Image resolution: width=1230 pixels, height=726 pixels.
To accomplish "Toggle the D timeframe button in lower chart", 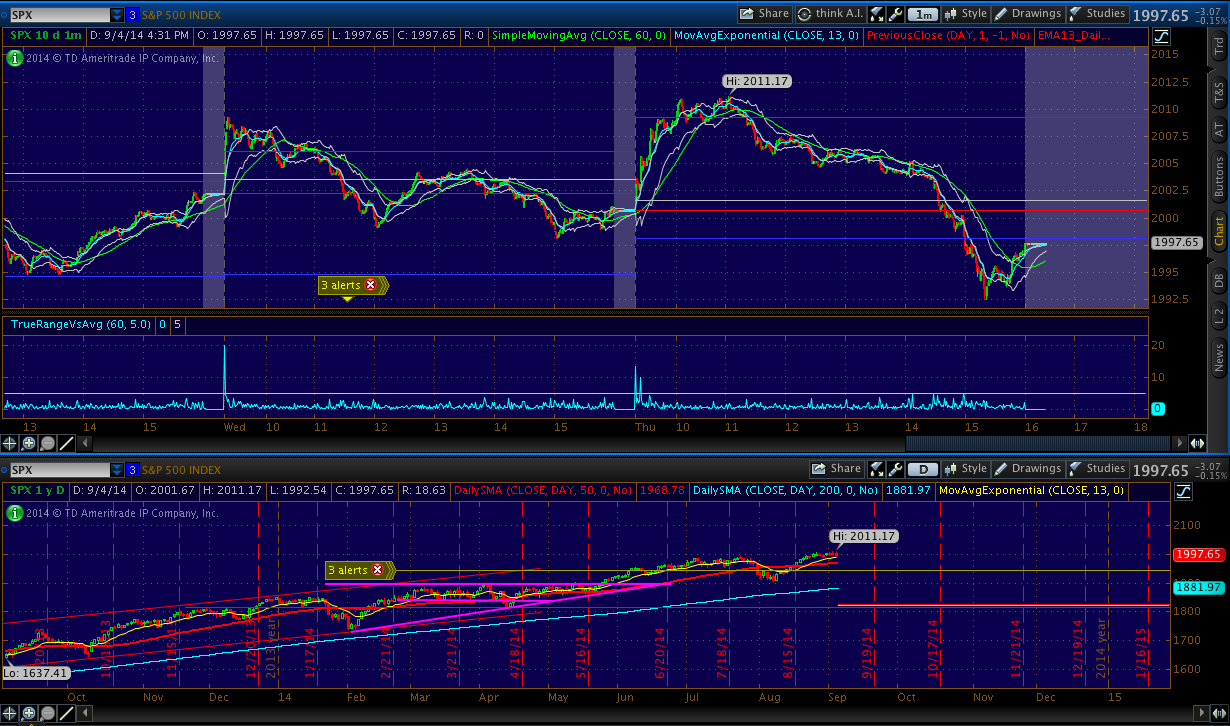I will (x=924, y=469).
